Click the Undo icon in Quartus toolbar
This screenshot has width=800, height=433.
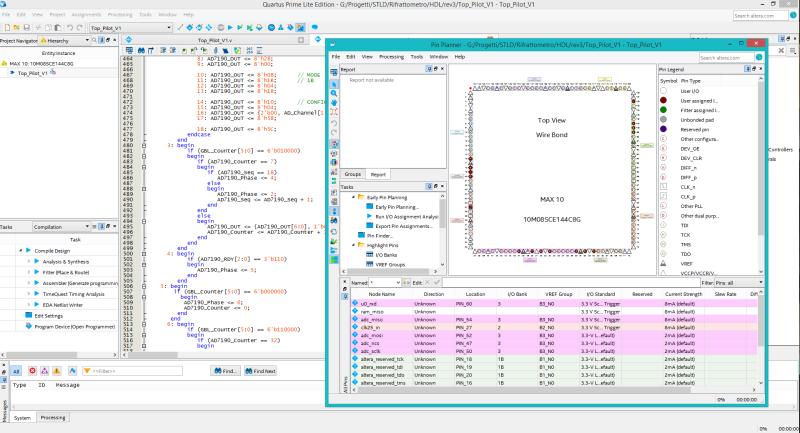click(70, 28)
